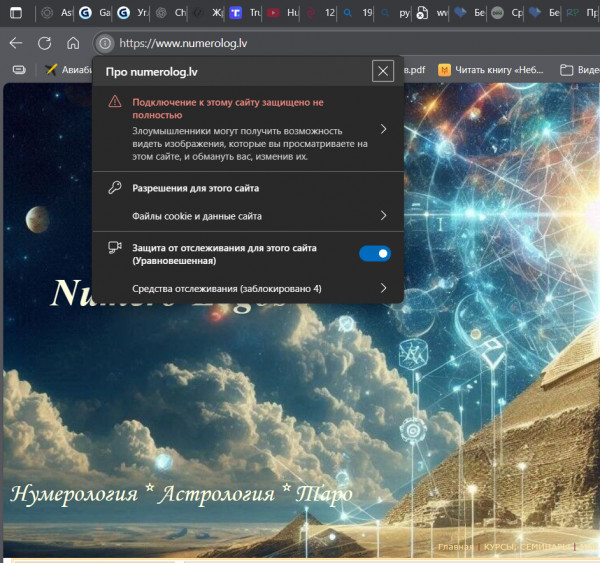
Task: Open the 'Авиаб' bookmark with plane icon
Action: click(68, 70)
